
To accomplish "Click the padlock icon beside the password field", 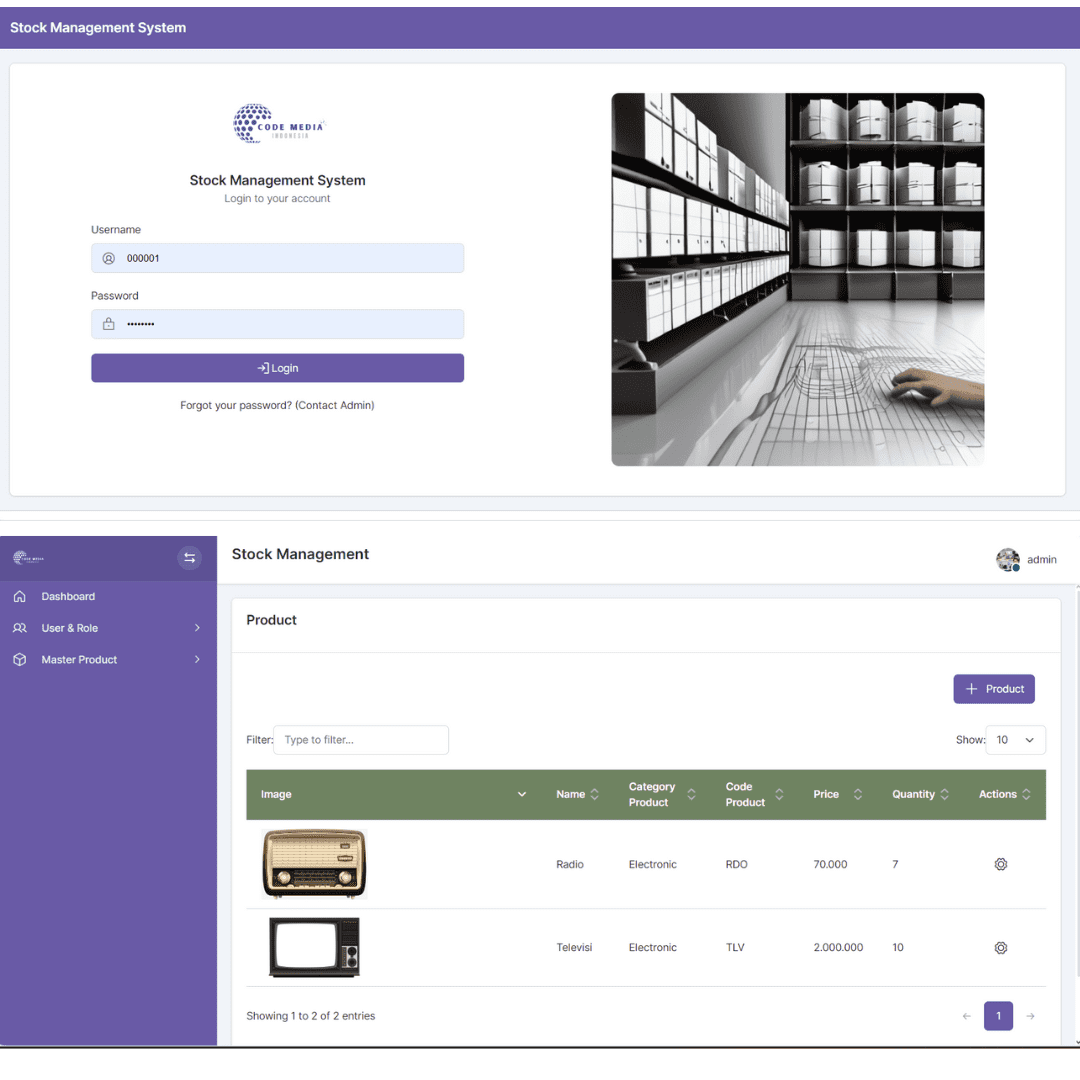I will point(108,323).
